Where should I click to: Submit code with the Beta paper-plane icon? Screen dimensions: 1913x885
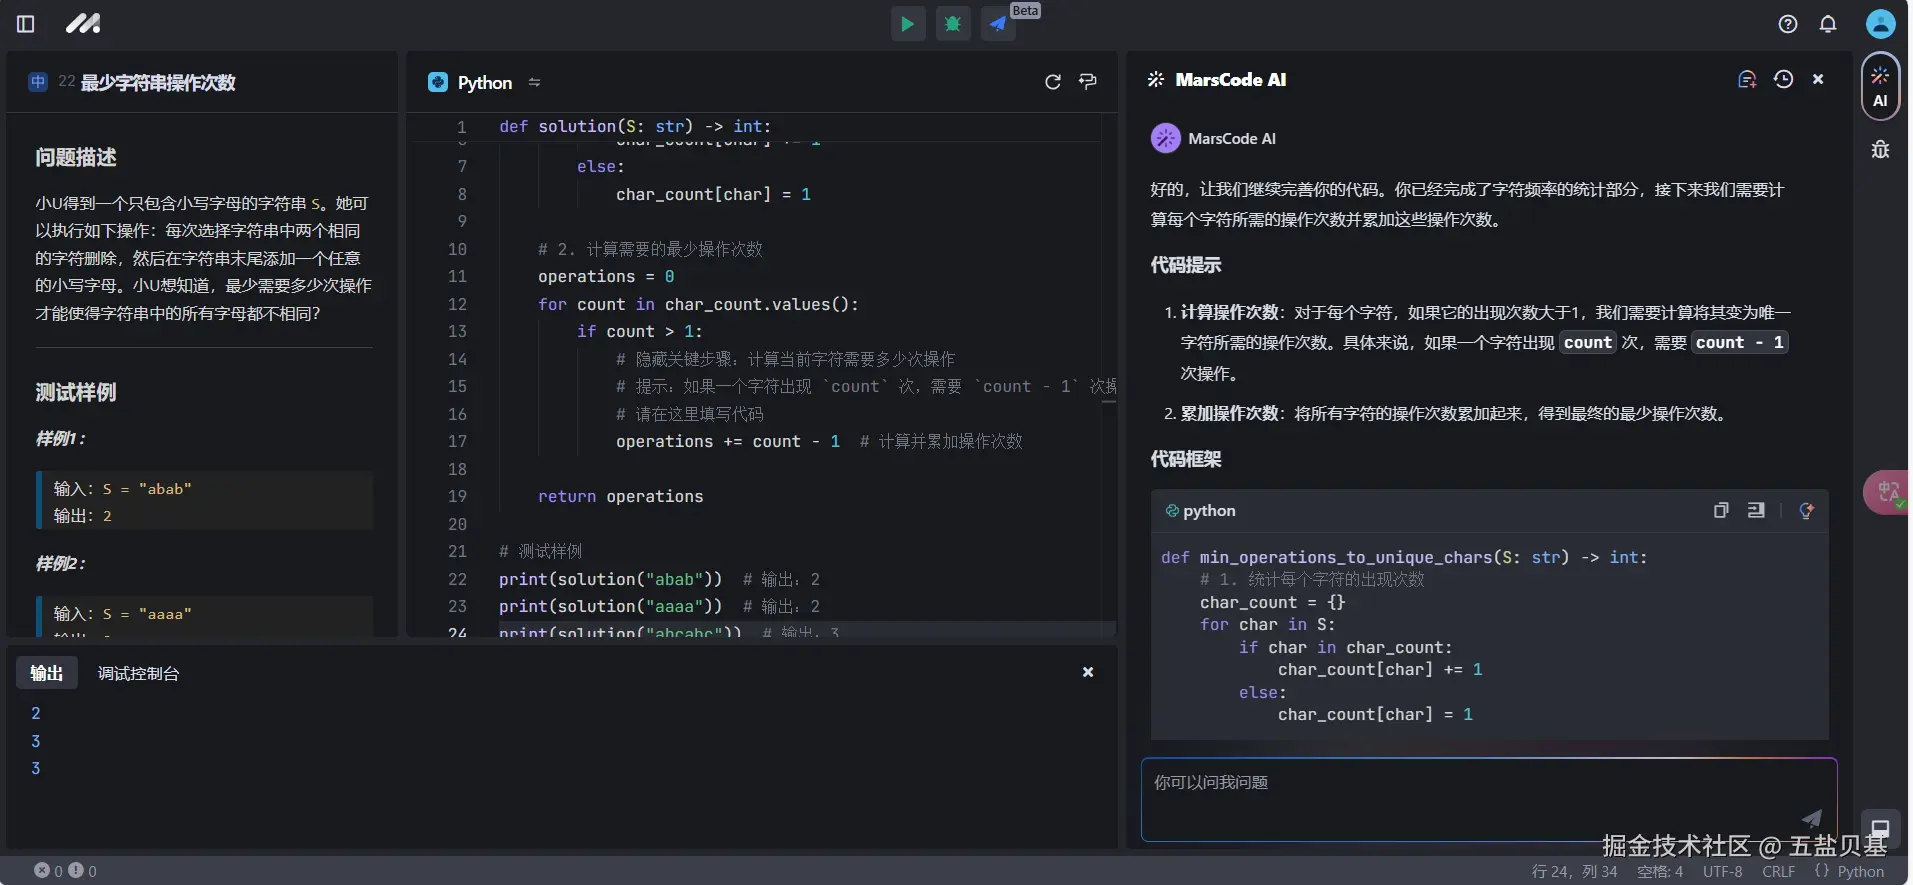[x=998, y=24]
